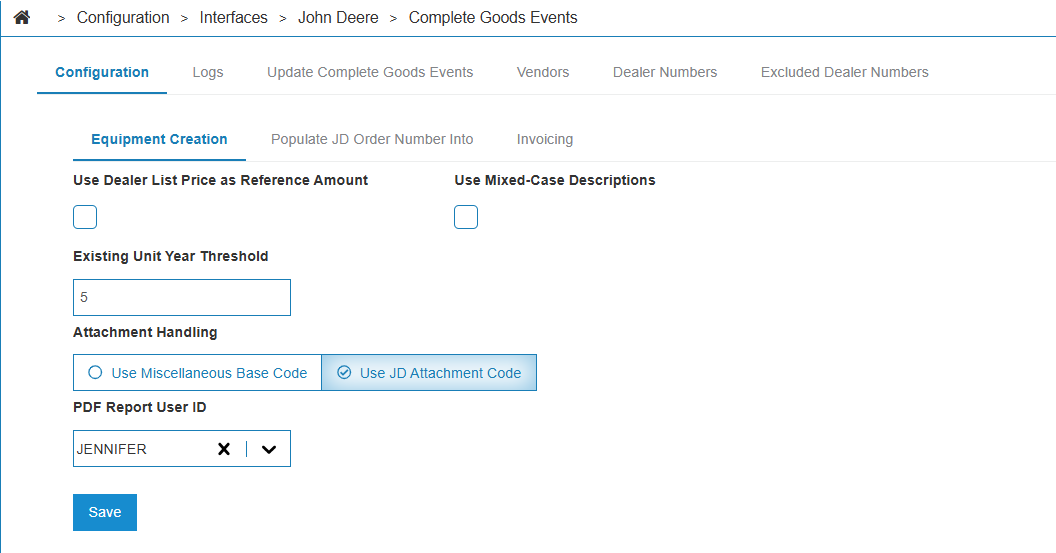Screen dimensions: 1056x553
Task: Open Excluded Dealer Numbers tab
Action: click(x=845, y=72)
